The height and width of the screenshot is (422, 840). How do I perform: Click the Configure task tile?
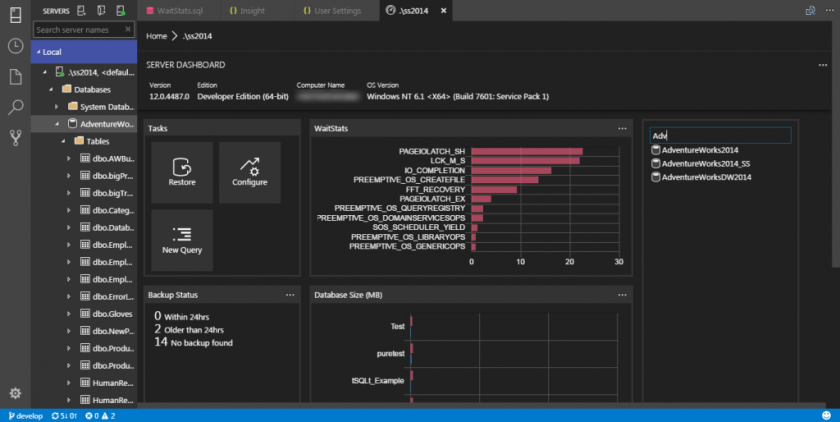point(250,172)
